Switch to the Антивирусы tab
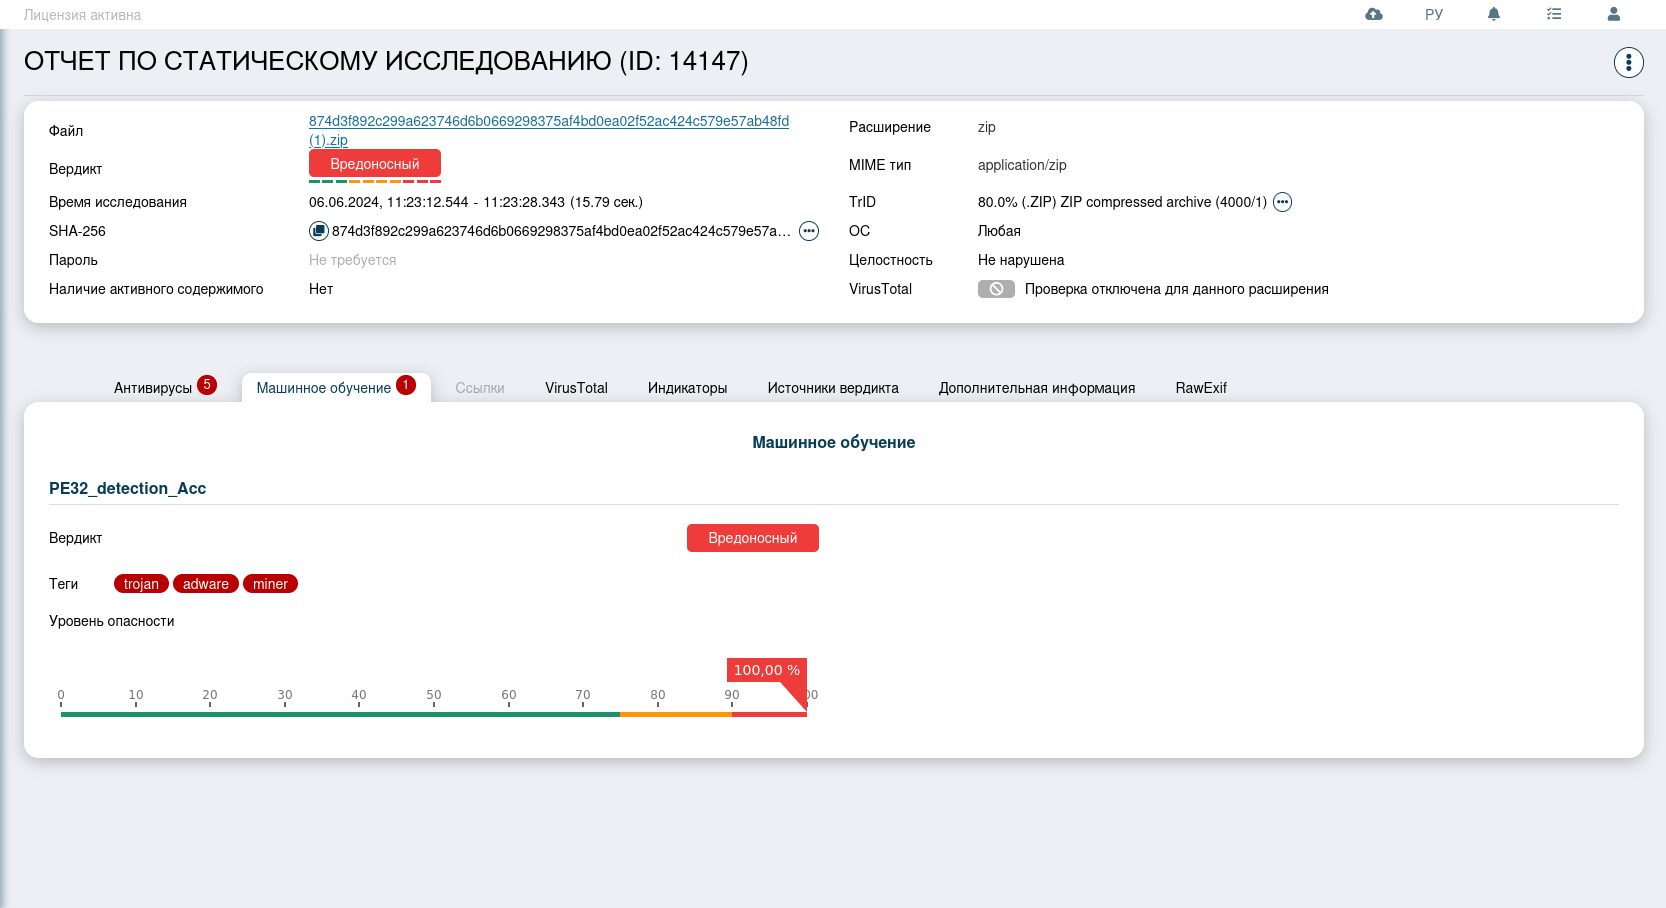This screenshot has width=1666, height=908. pos(153,388)
